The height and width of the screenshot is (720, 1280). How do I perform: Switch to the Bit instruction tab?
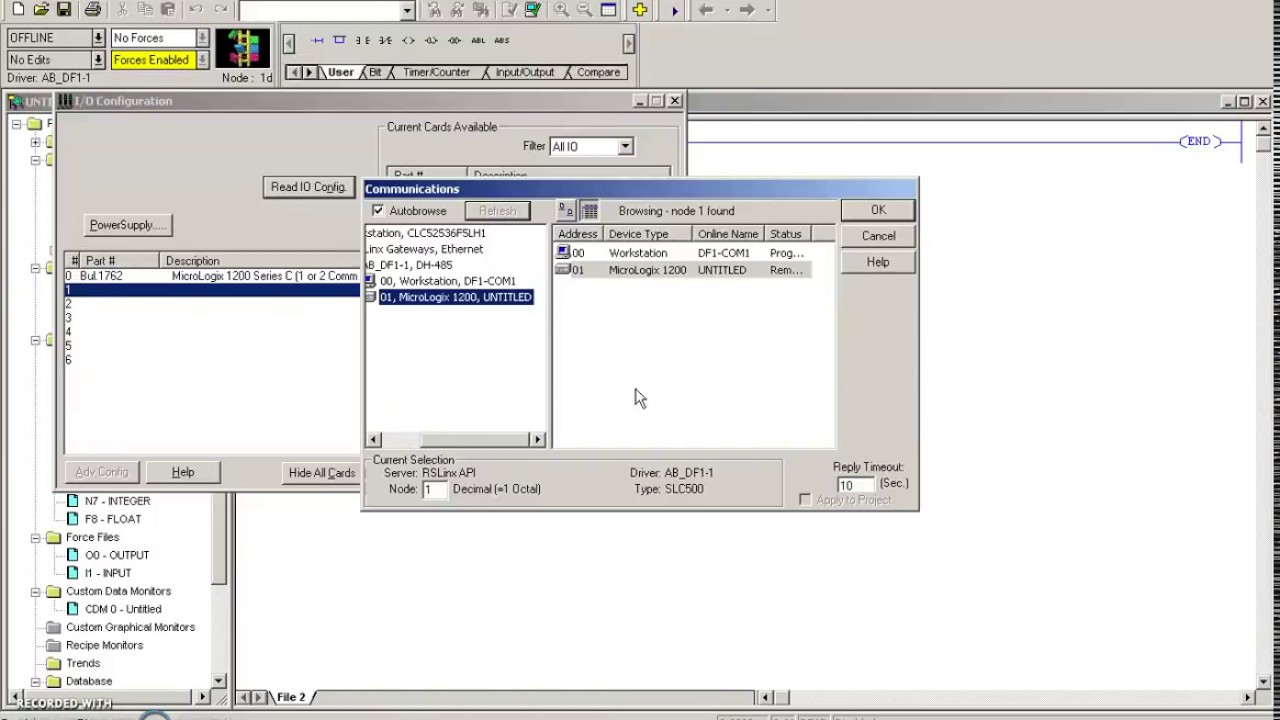(375, 72)
